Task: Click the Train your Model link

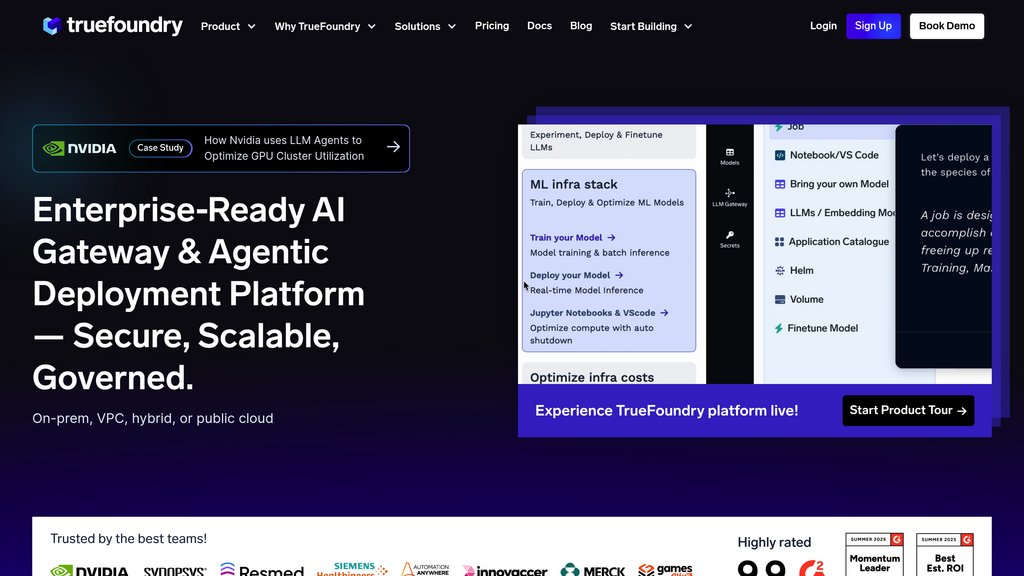Action: [566, 238]
